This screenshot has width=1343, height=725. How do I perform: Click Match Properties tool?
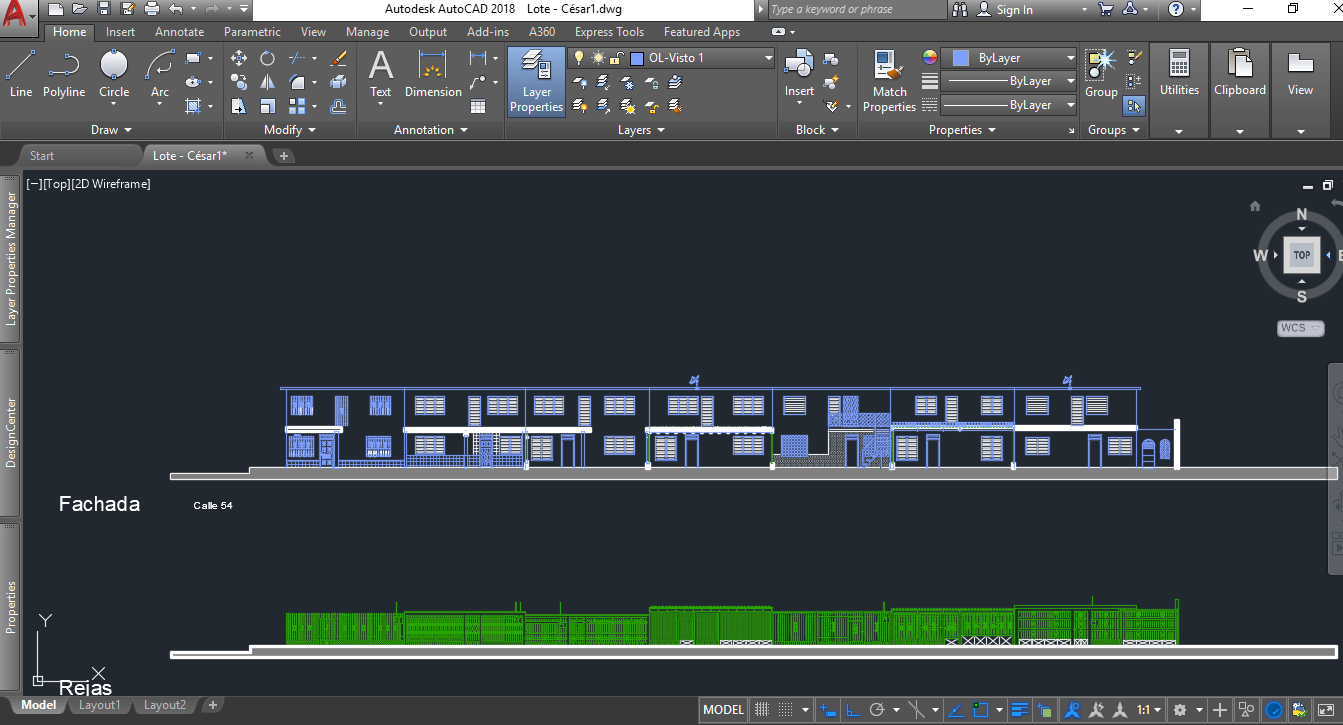(889, 81)
